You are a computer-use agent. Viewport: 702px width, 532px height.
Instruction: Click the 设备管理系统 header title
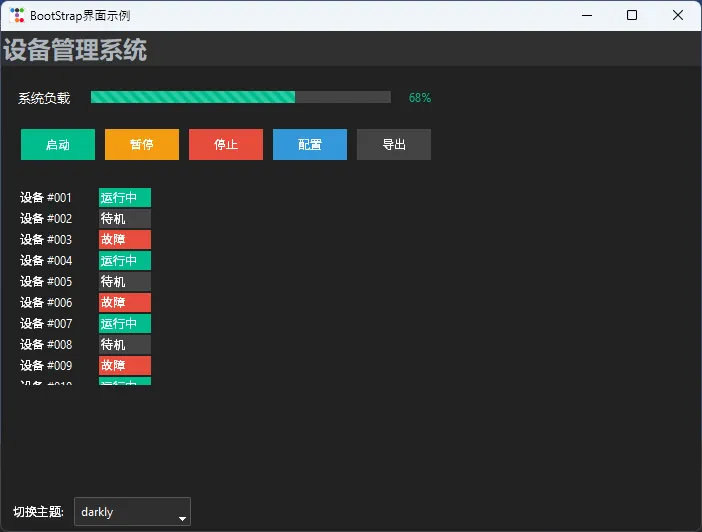coord(75,50)
